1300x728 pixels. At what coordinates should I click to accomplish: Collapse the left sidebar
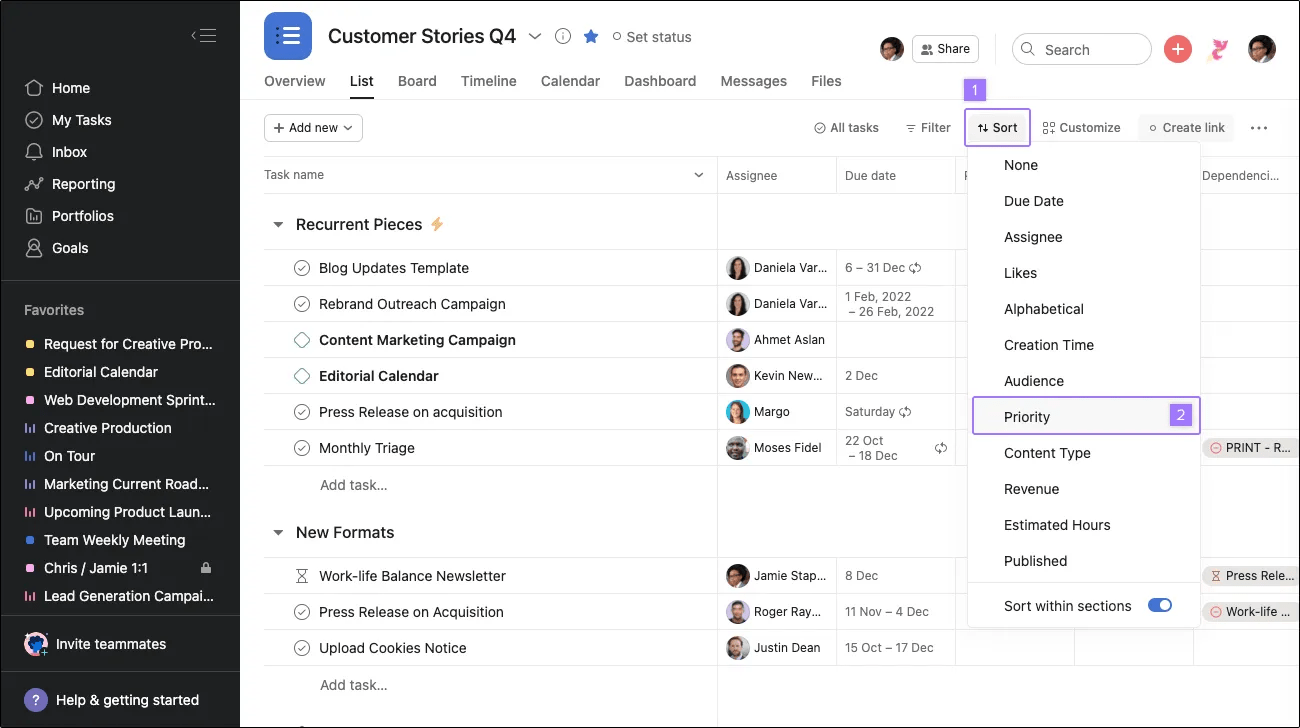(x=204, y=35)
